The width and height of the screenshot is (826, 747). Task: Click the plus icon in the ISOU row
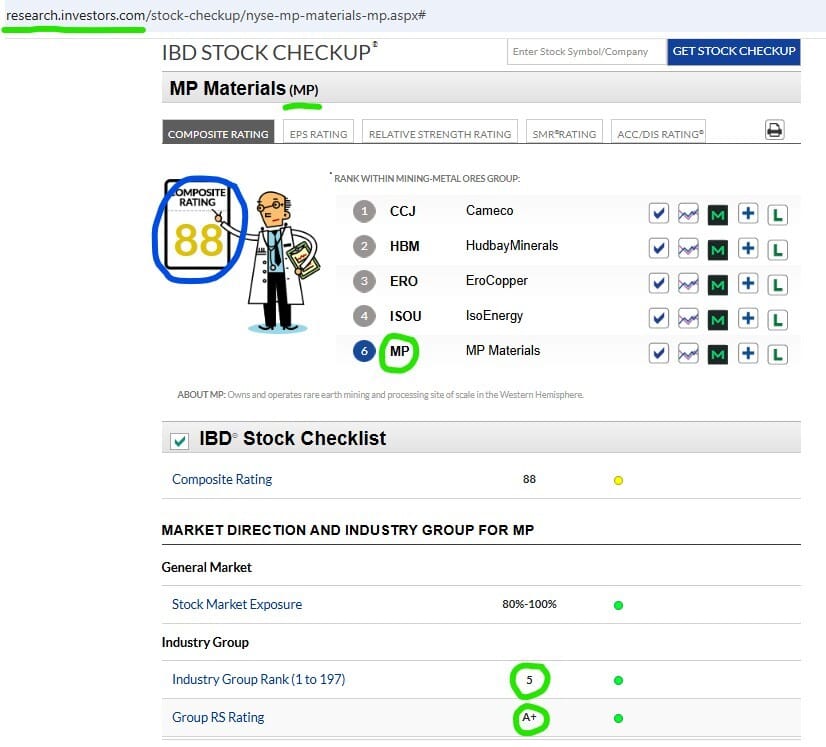[x=748, y=318]
